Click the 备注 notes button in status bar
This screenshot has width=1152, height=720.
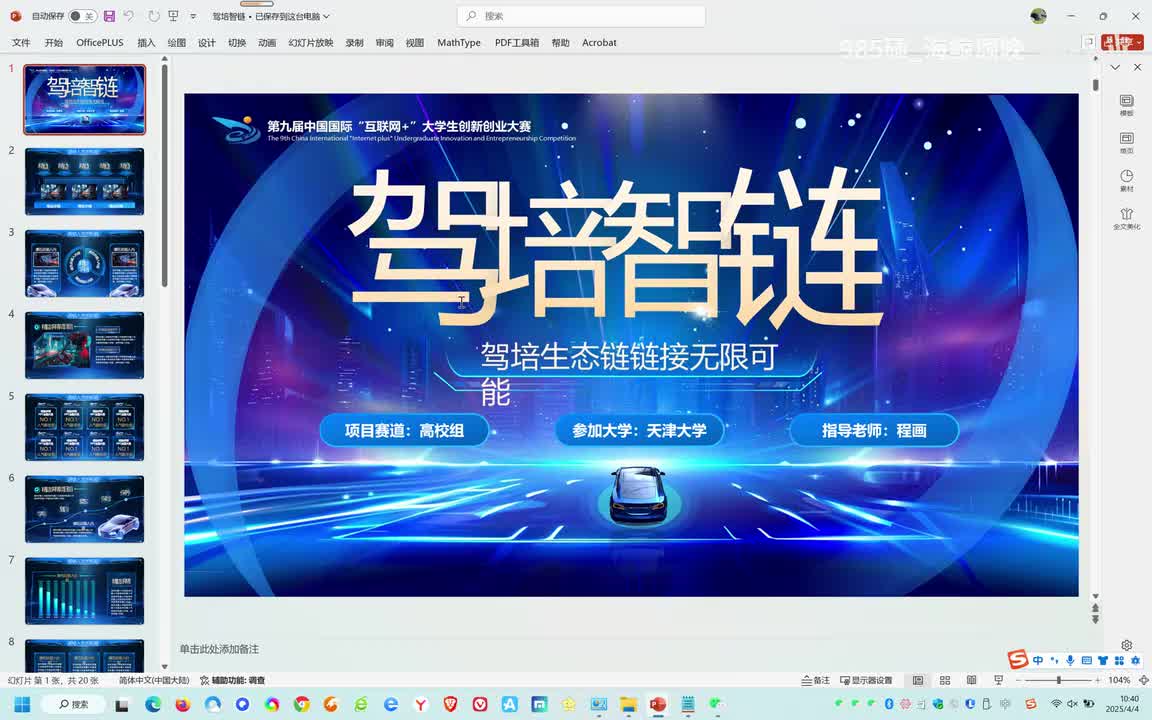[x=816, y=680]
